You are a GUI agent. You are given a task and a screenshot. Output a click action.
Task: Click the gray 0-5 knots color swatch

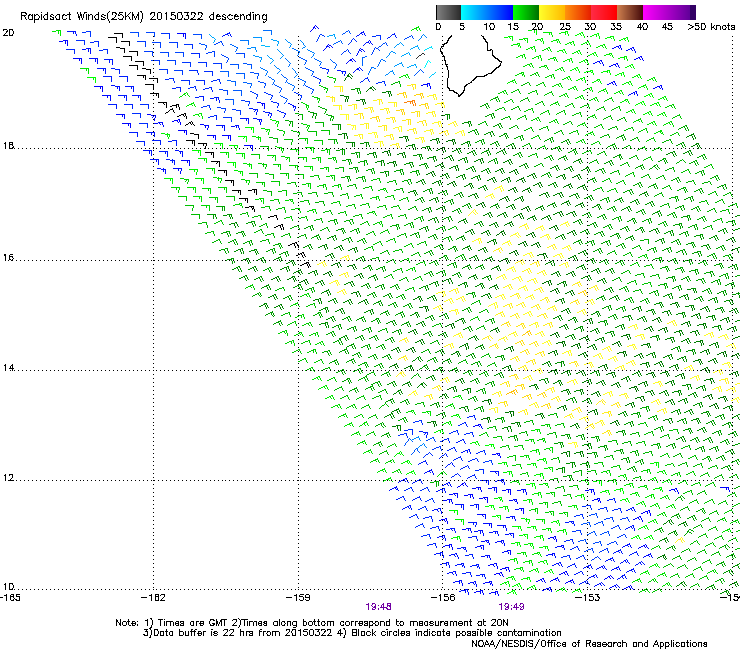click(448, 12)
